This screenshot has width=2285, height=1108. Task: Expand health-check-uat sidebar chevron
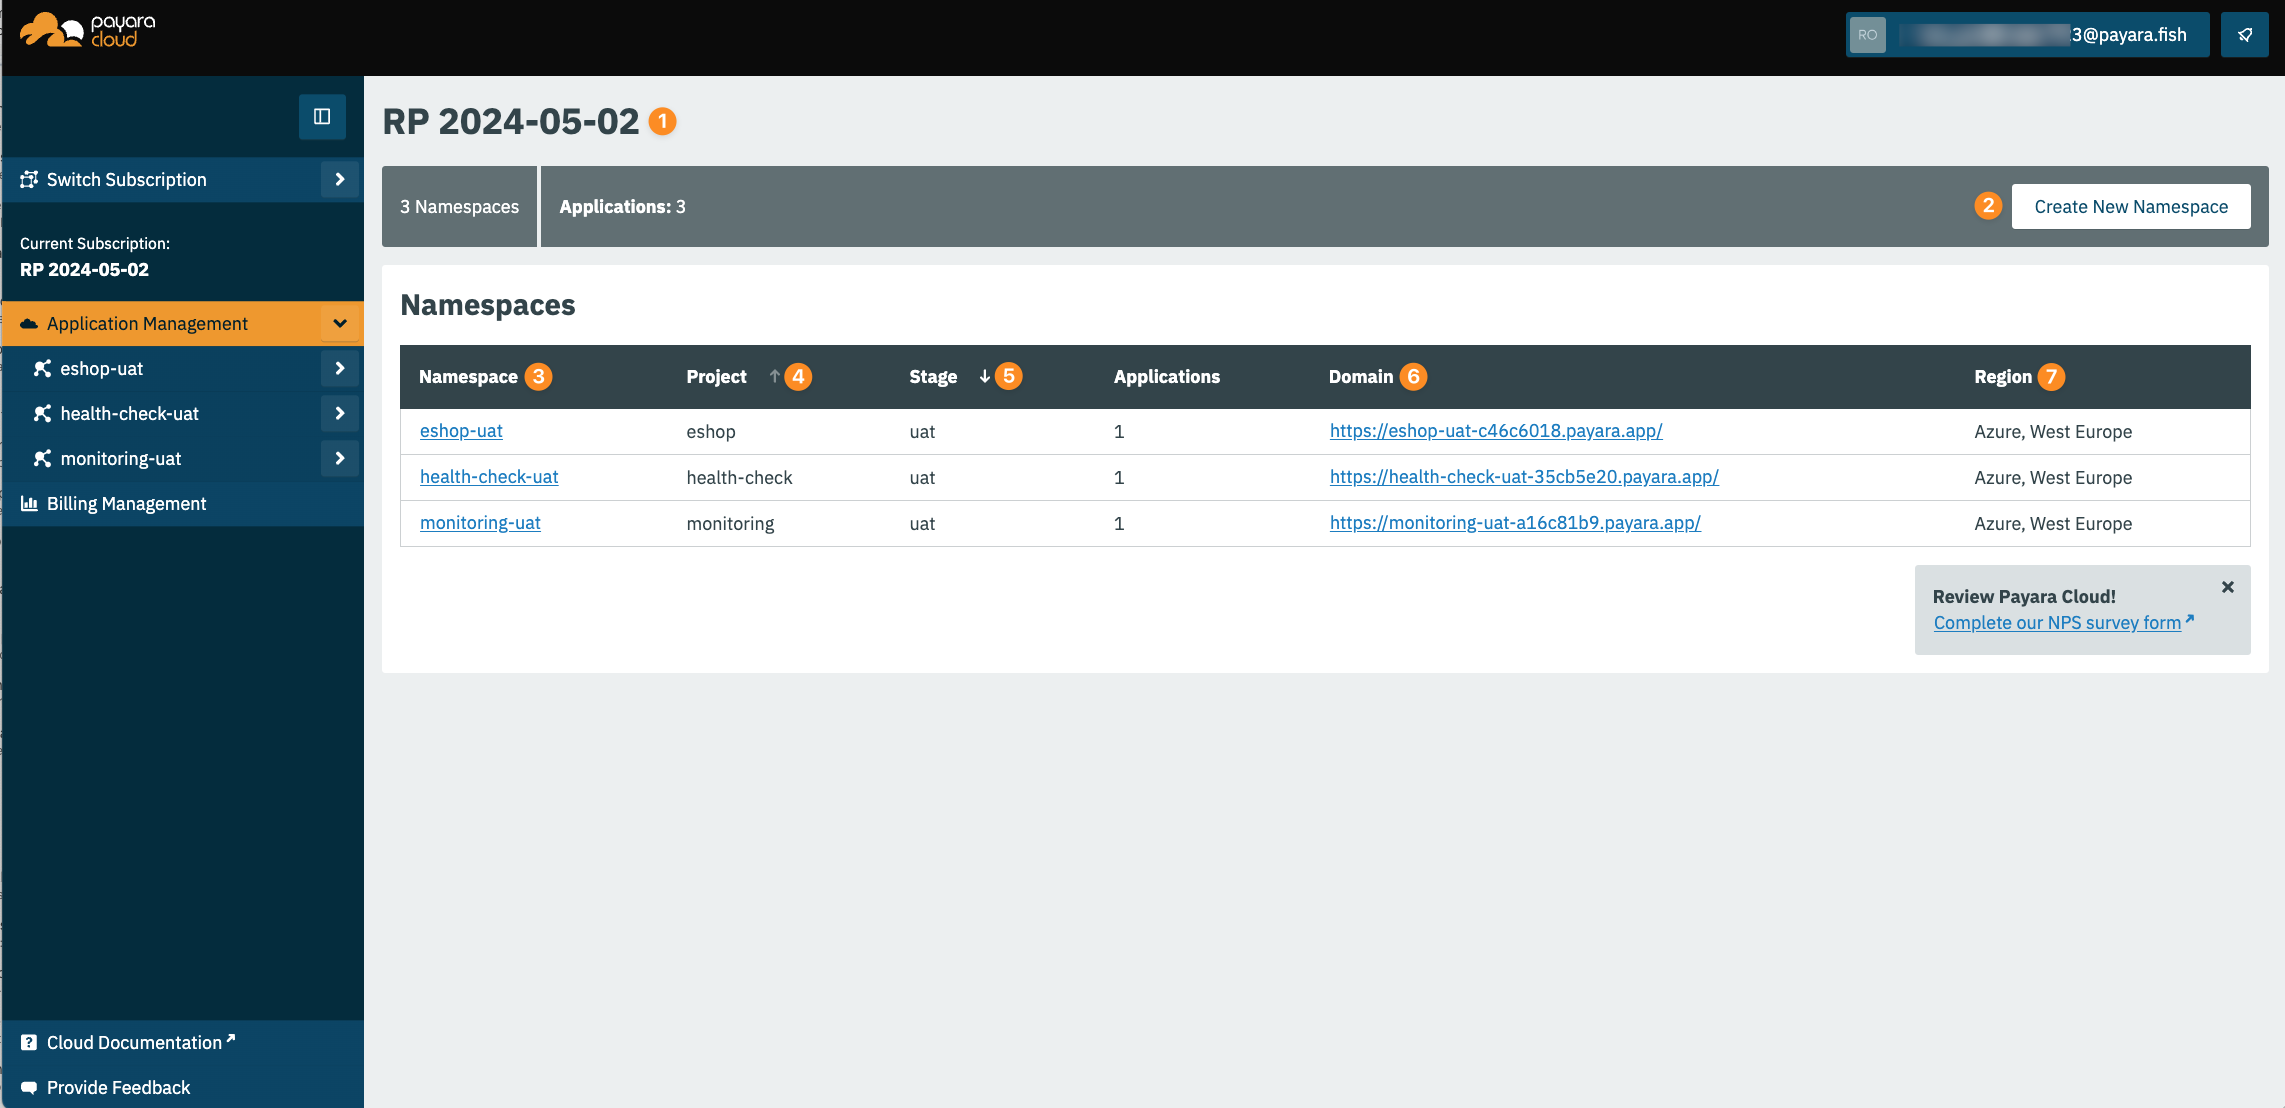(340, 414)
